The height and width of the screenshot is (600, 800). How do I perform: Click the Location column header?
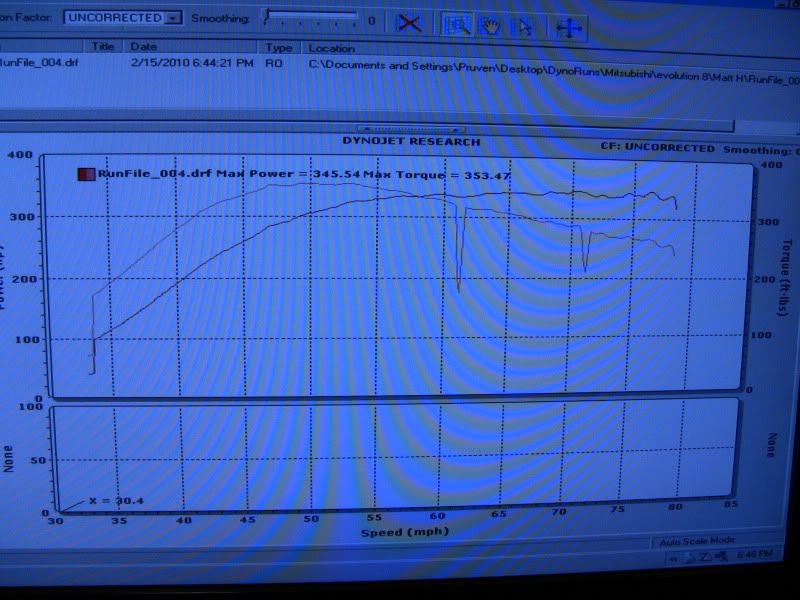point(332,48)
